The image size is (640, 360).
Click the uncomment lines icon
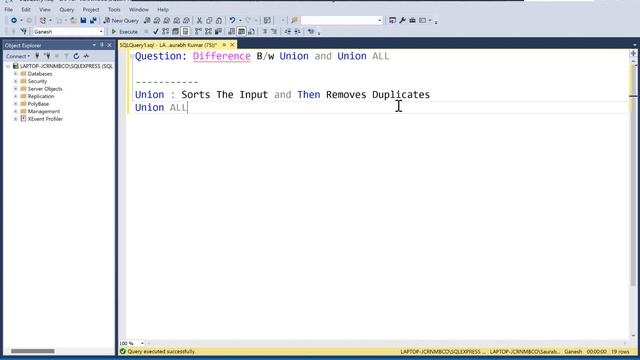(274, 31)
